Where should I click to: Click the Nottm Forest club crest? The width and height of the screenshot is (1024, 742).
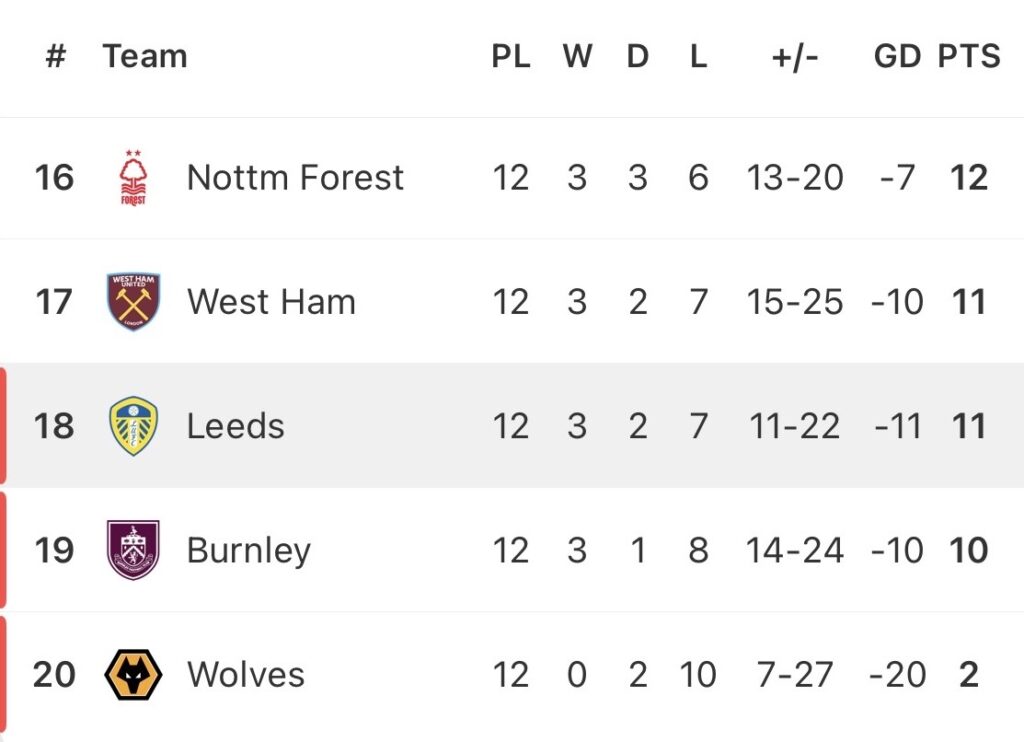[133, 178]
